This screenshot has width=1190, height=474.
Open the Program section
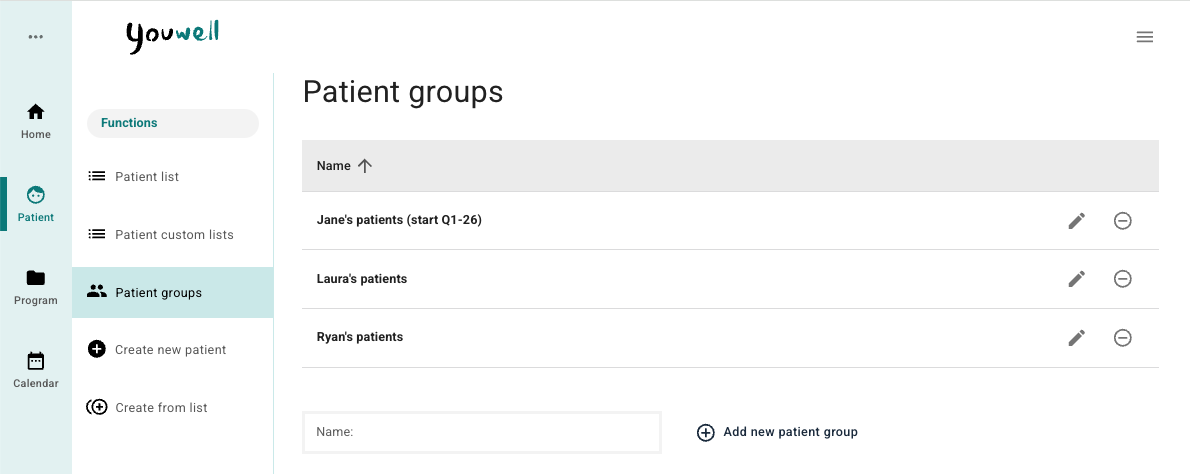pyautogui.click(x=36, y=286)
